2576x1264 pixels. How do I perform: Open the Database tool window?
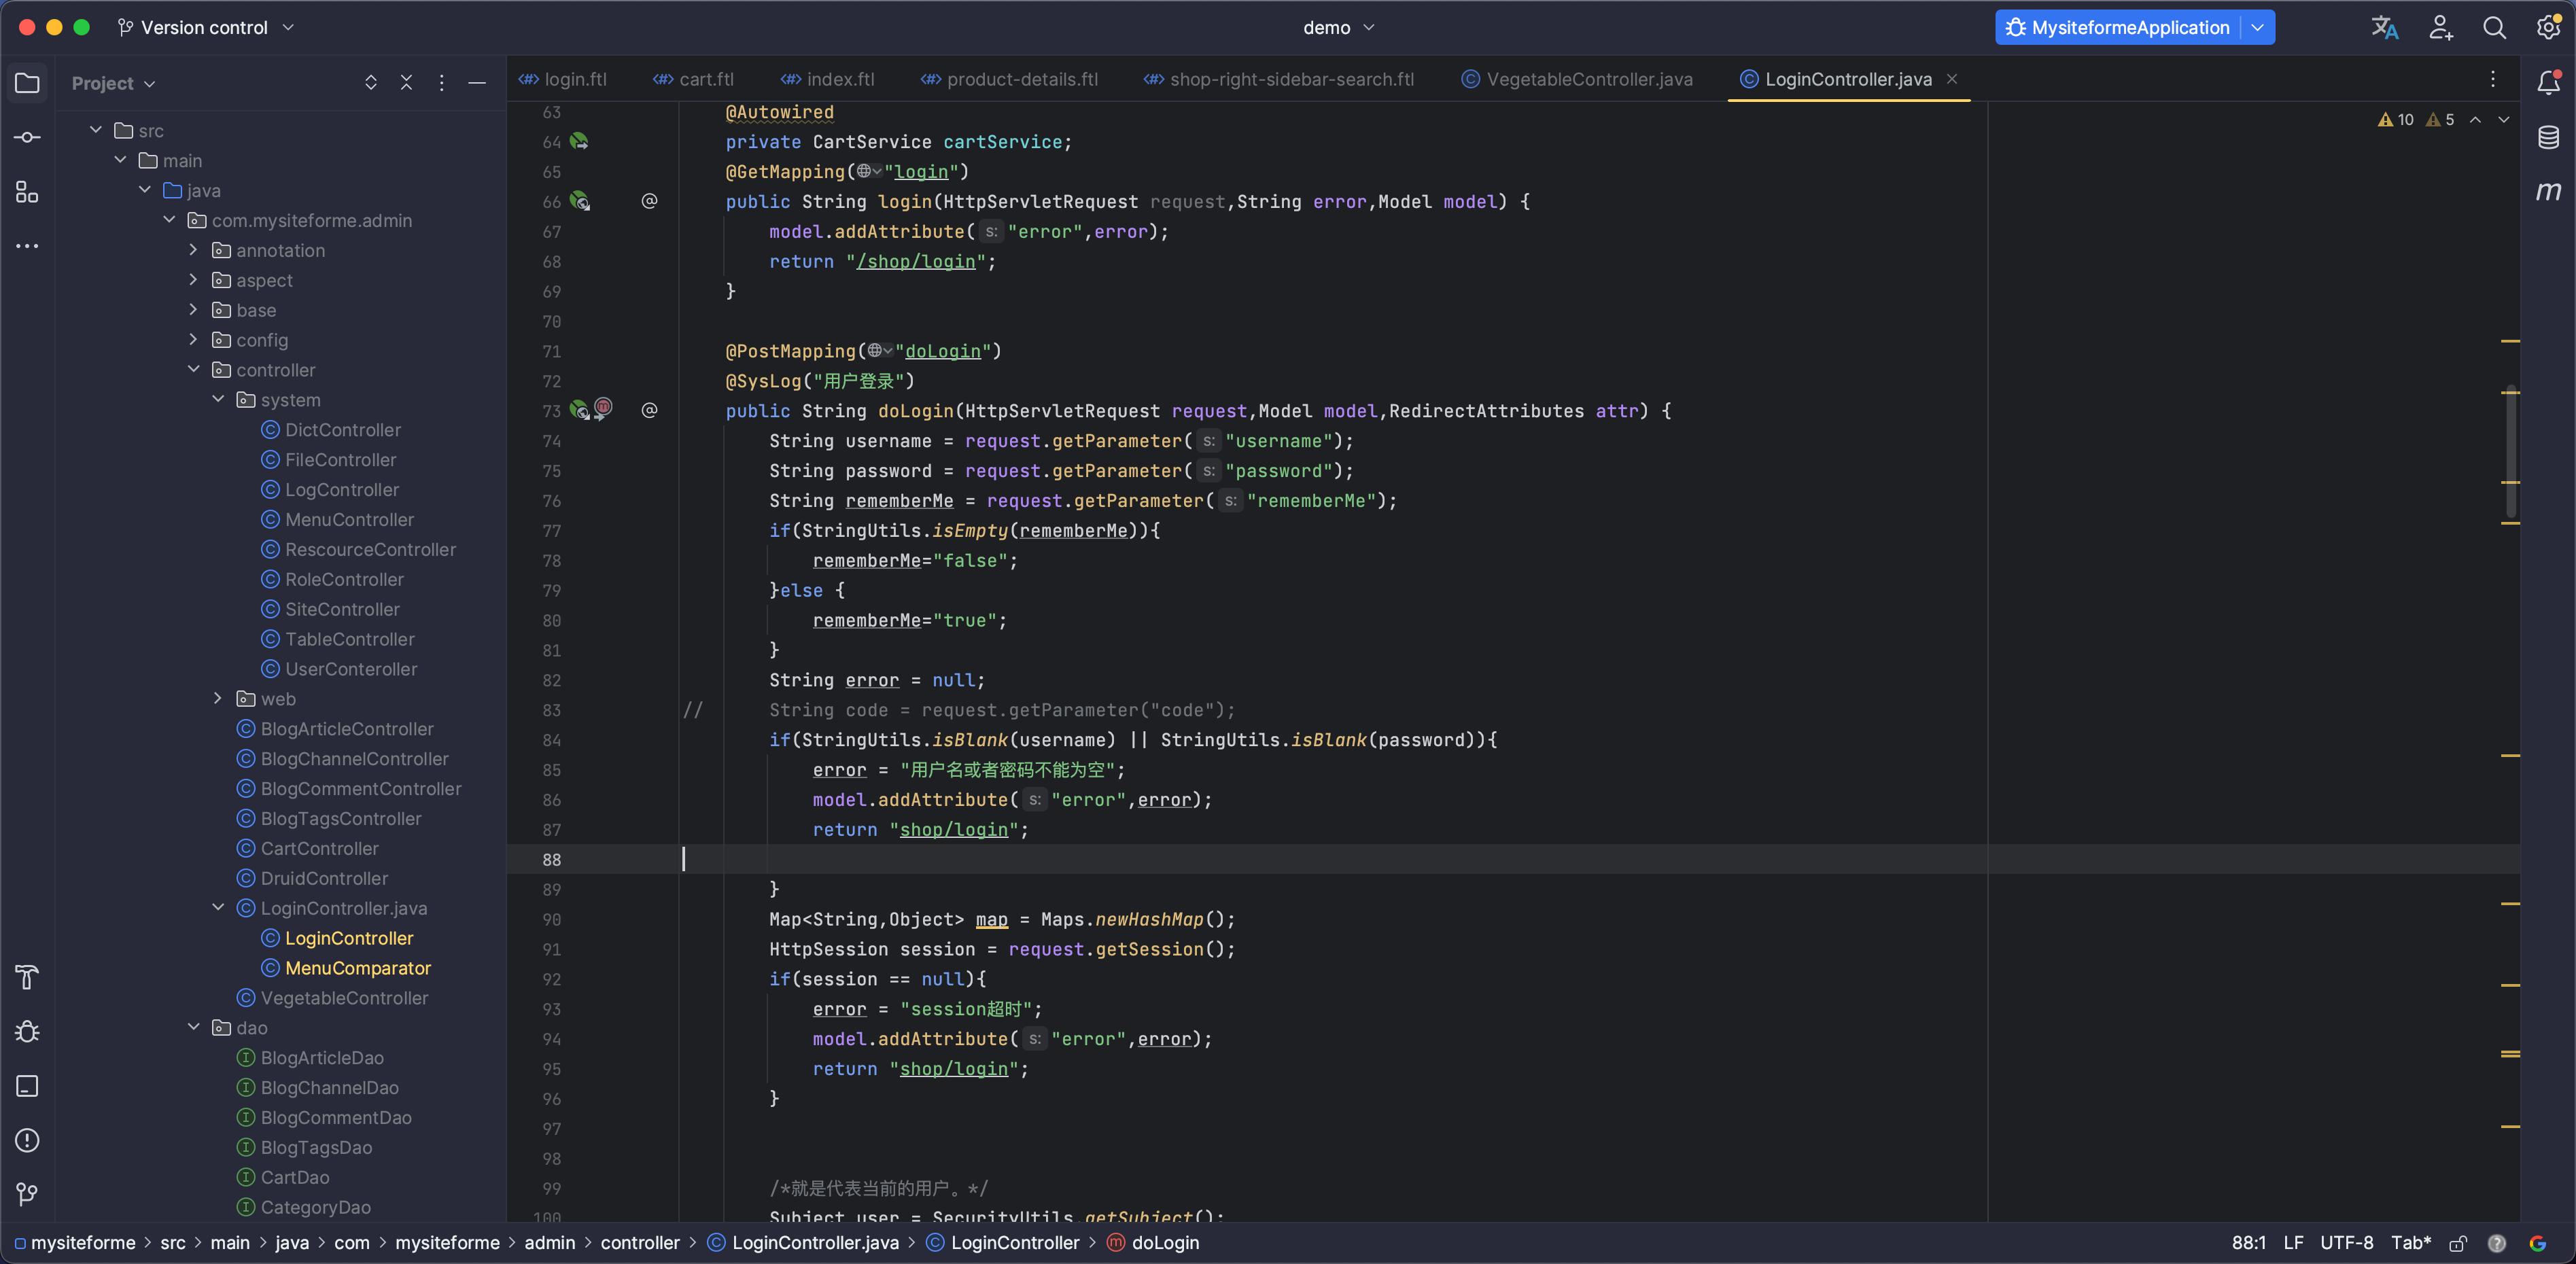(2548, 137)
